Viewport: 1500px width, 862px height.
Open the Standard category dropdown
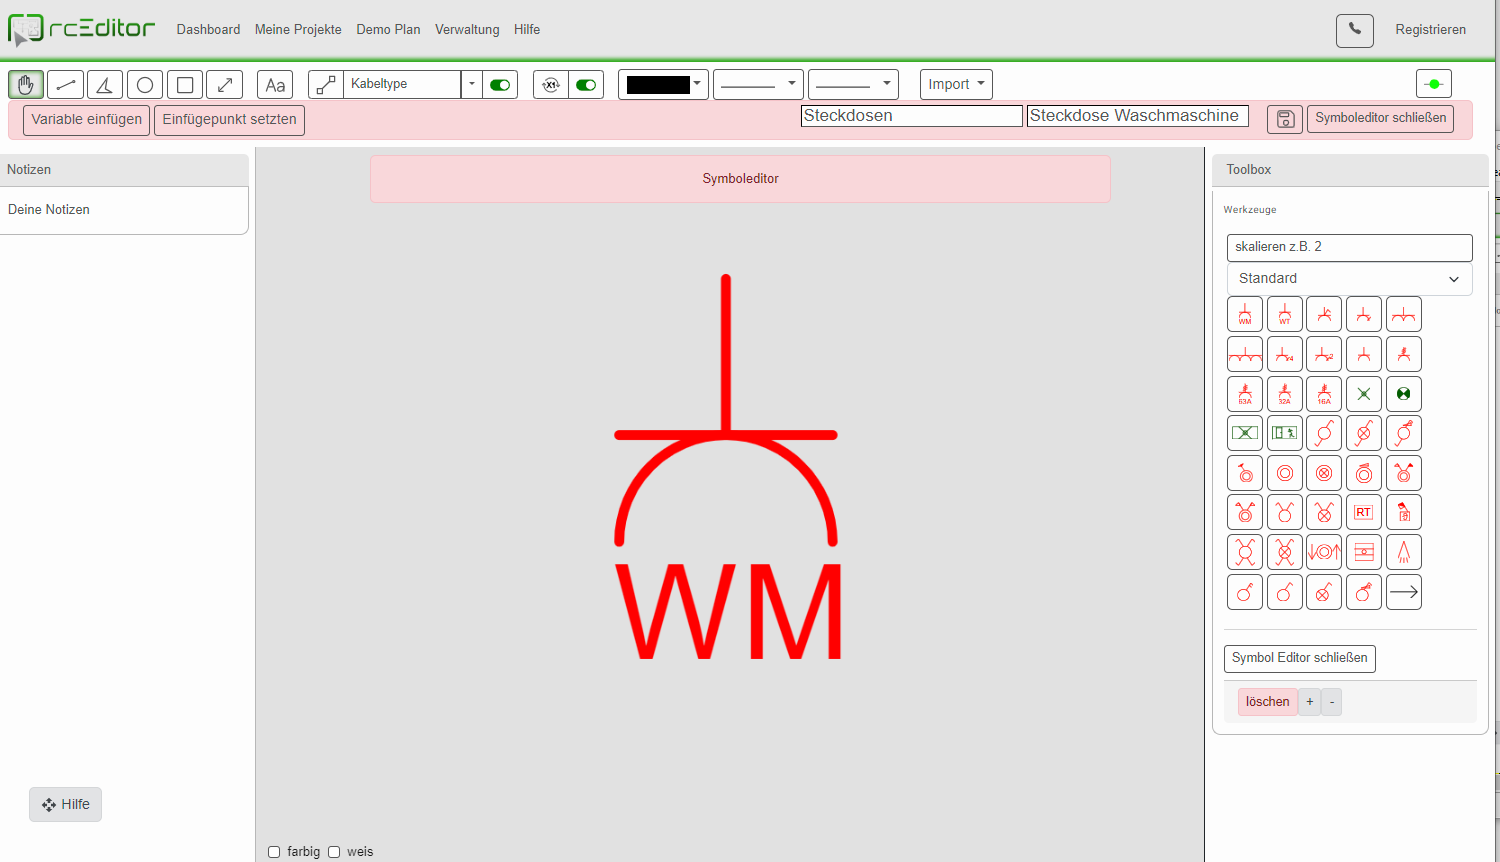[x=1349, y=278]
